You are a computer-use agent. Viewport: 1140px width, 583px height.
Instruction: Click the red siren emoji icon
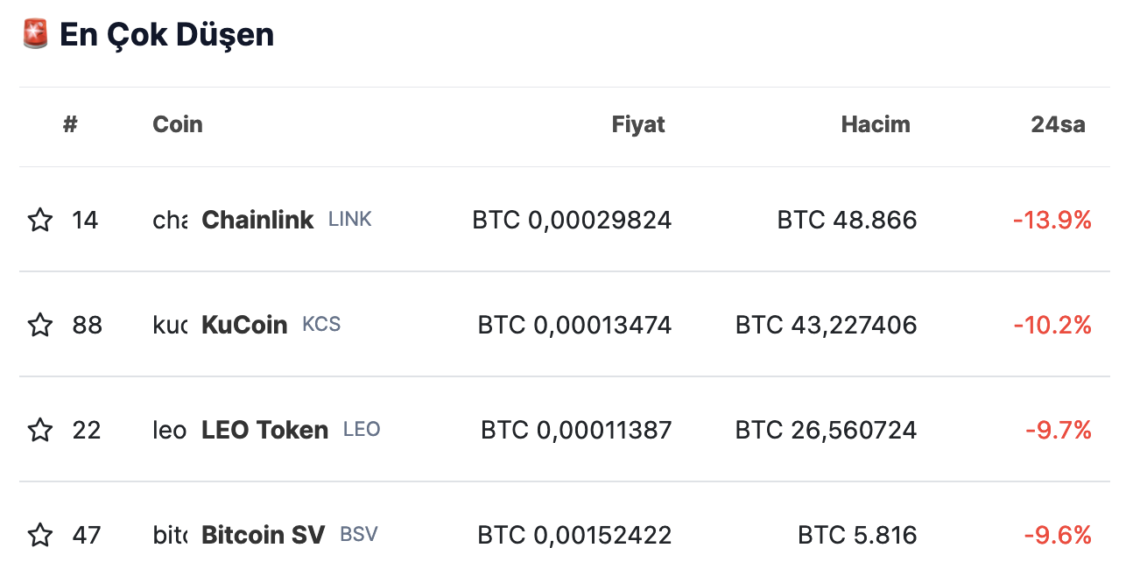tap(35, 34)
